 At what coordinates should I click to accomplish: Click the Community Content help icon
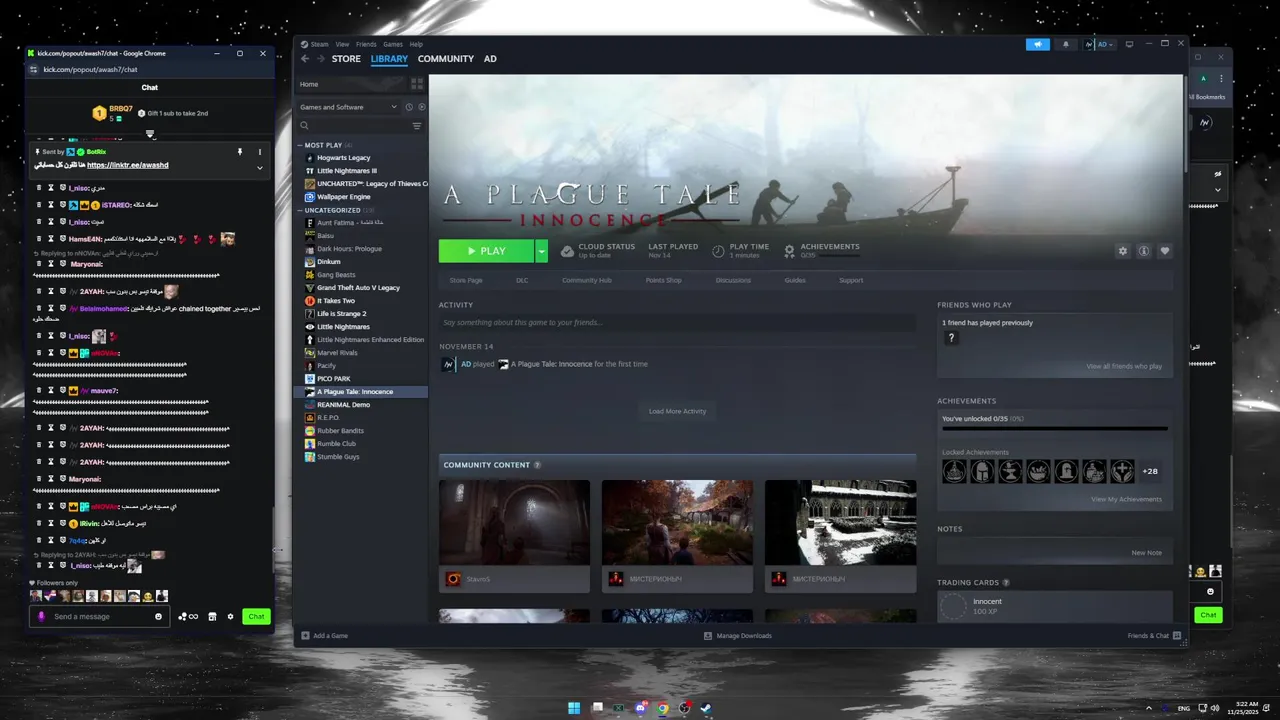[537, 465]
